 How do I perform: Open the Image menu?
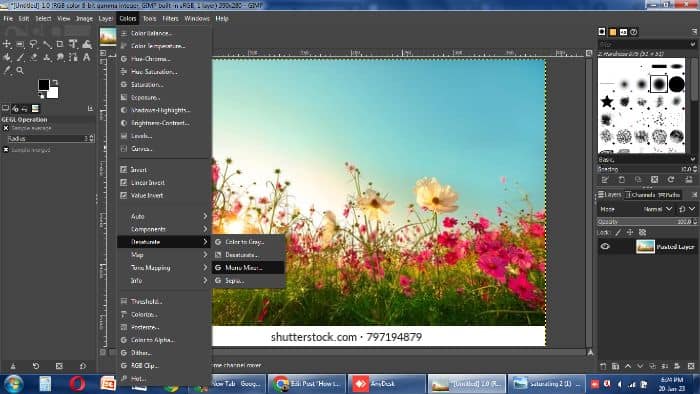point(84,19)
